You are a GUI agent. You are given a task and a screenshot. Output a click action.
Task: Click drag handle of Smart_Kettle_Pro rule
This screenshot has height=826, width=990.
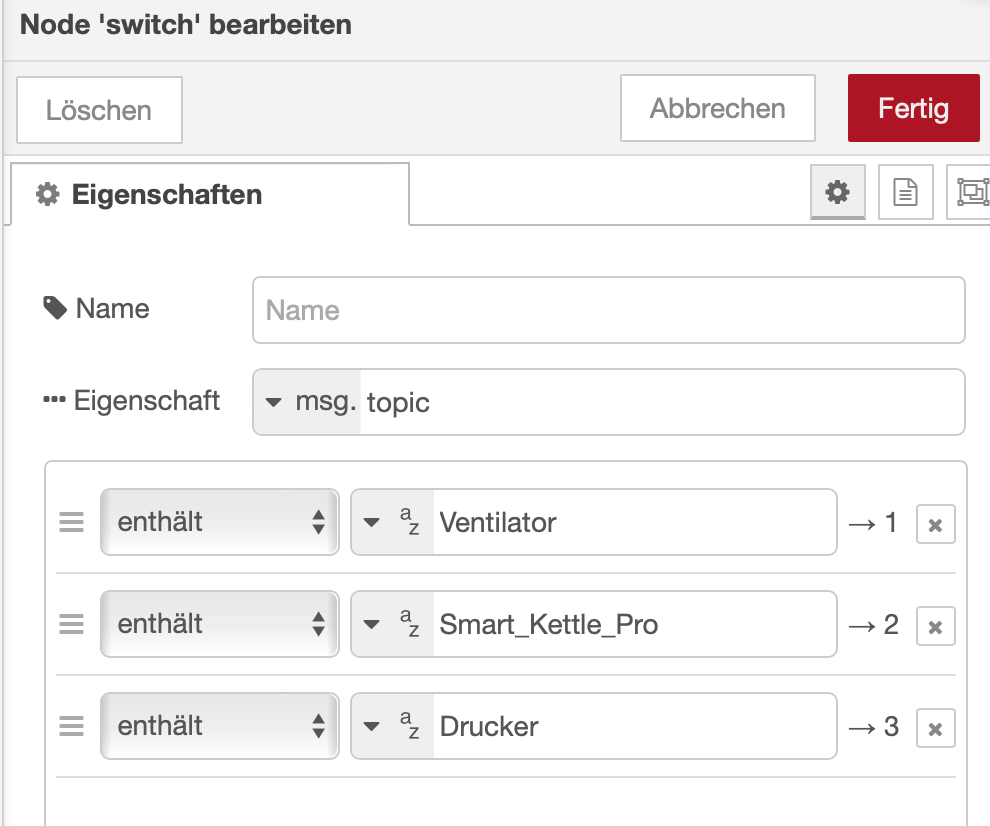click(71, 624)
